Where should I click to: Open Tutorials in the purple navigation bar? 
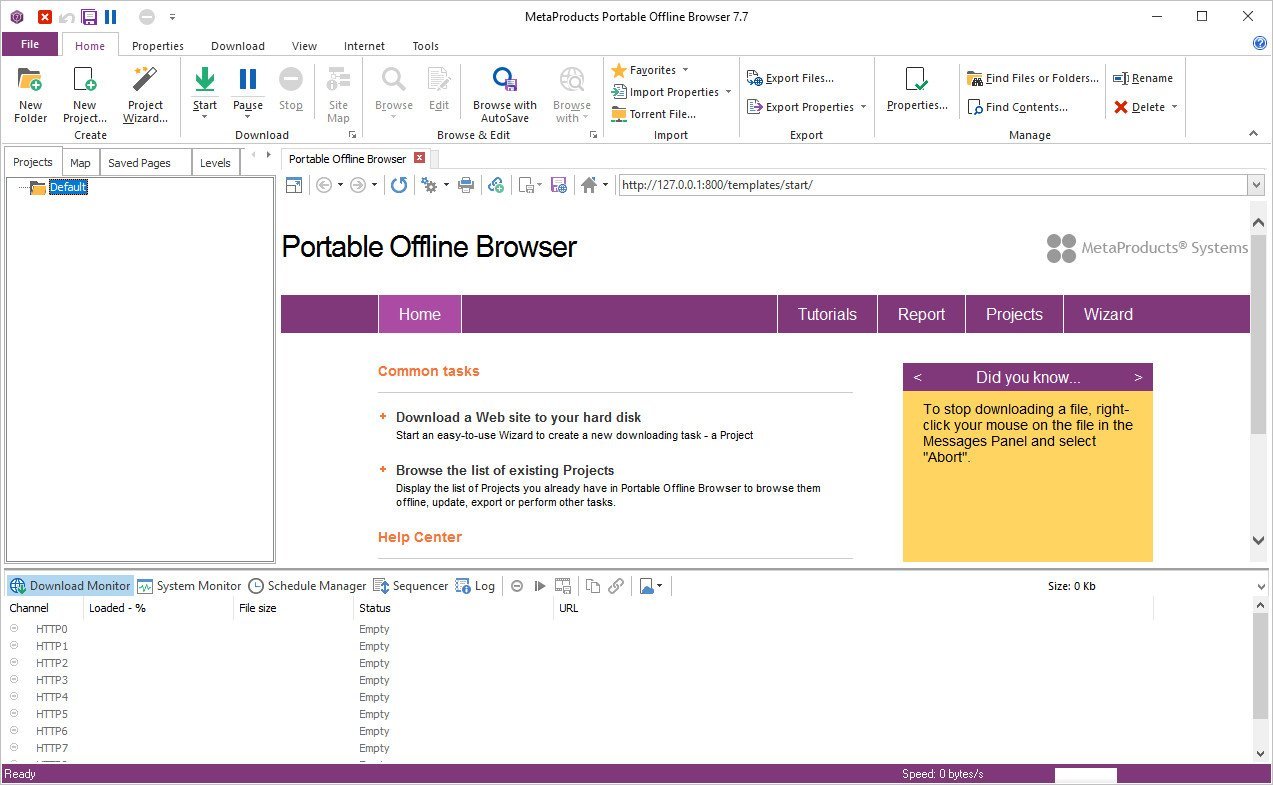tap(827, 314)
